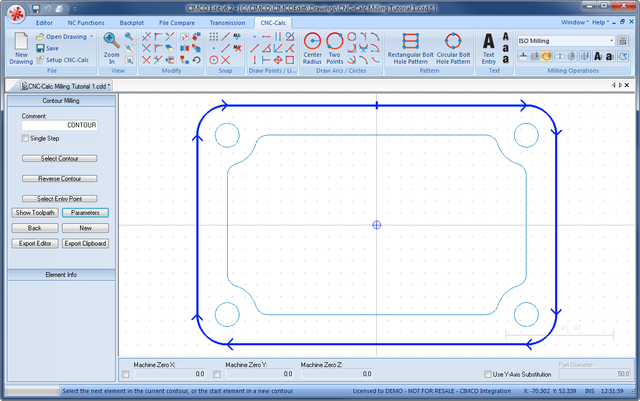This screenshot has height=401, width=640.
Task: Open Circular Bolt Hole Pattern tool
Action: tap(453, 48)
